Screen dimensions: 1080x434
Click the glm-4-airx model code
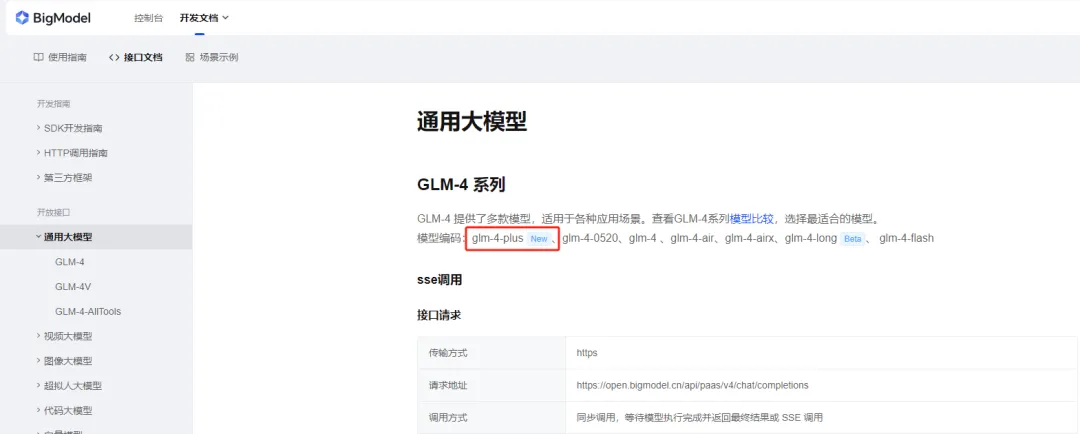pyautogui.click(x=751, y=238)
